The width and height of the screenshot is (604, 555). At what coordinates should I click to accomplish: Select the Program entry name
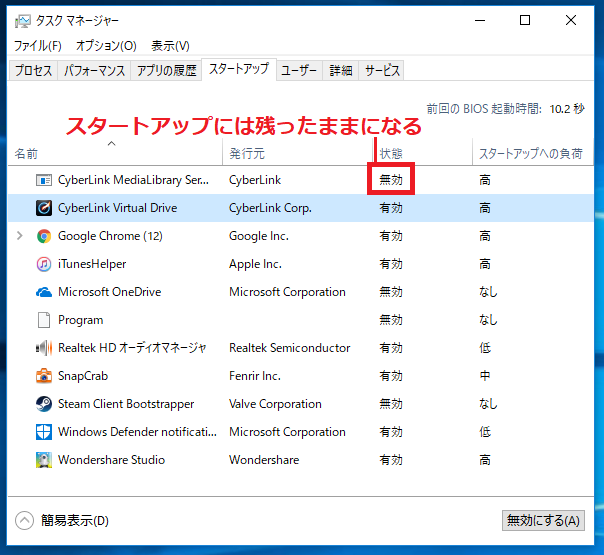[x=81, y=320]
